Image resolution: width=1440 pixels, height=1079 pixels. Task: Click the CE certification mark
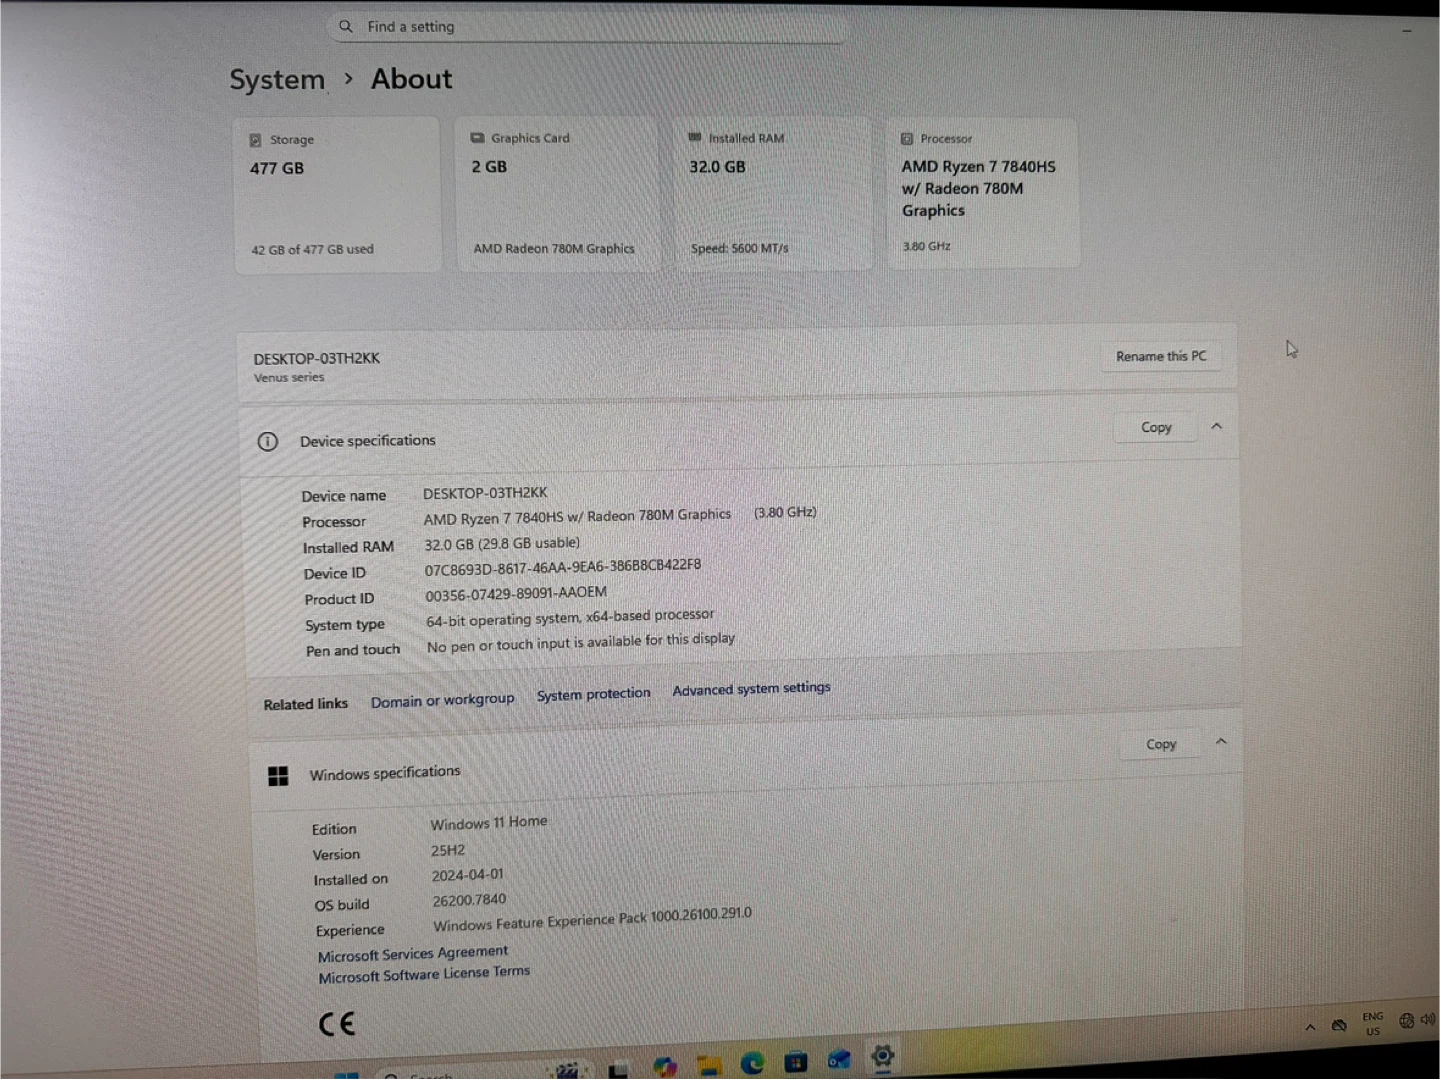[x=337, y=1024]
